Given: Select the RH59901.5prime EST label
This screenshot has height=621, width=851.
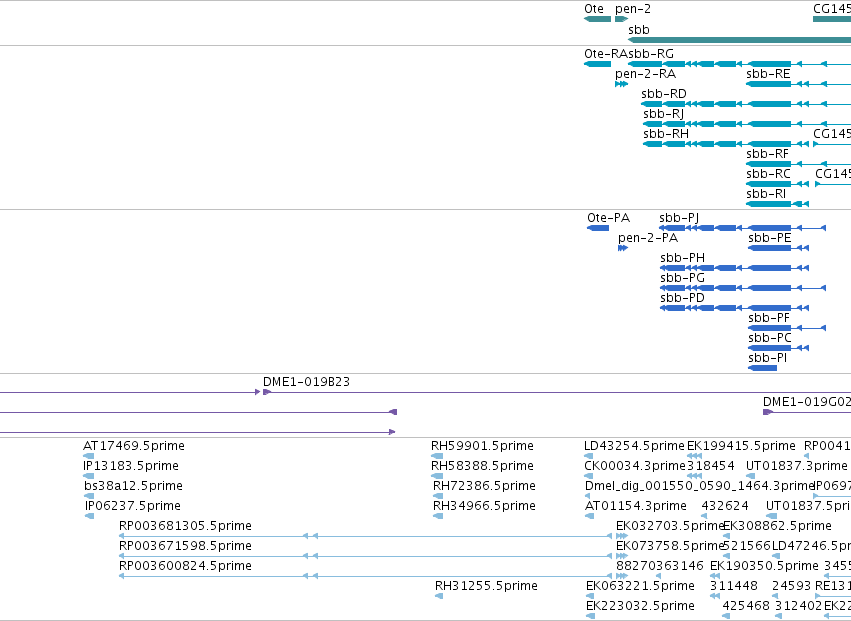Looking at the screenshot, I should pyautogui.click(x=482, y=446).
